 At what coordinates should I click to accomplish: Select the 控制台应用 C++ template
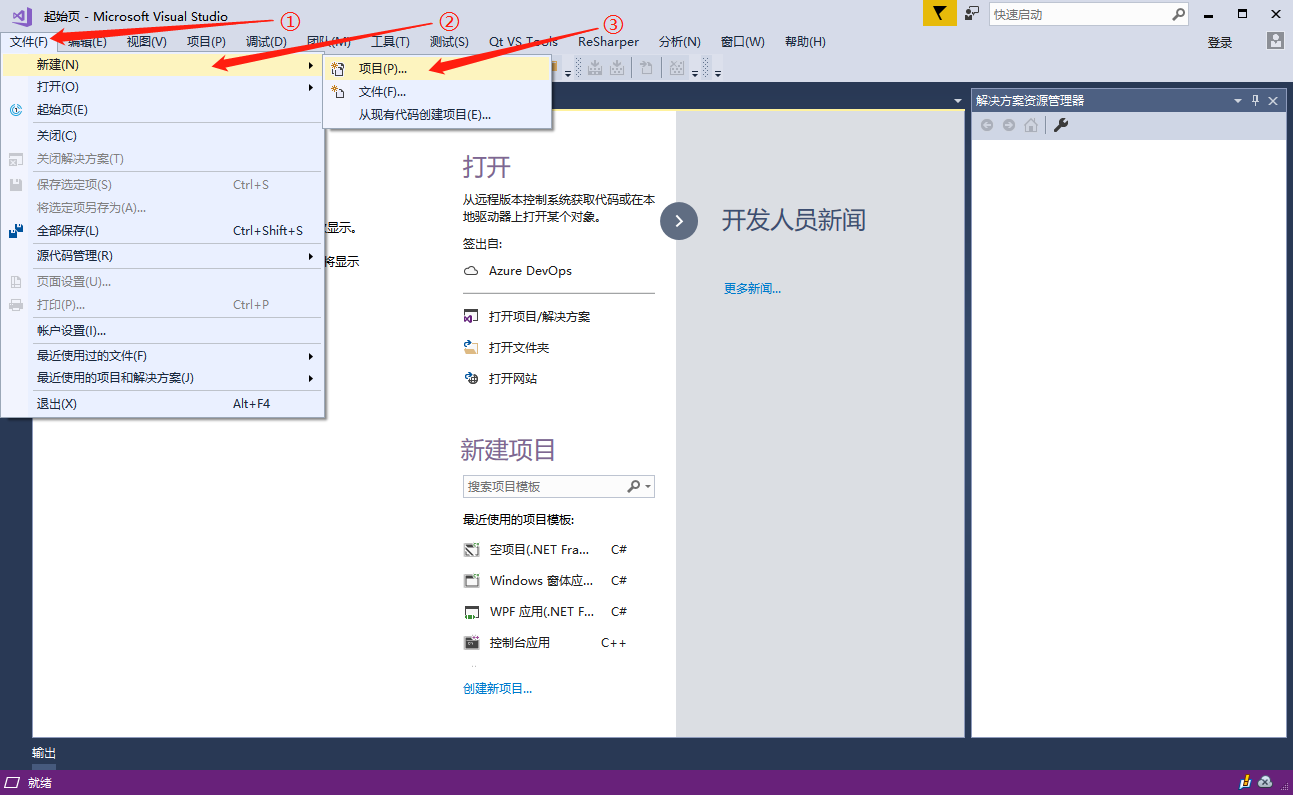coord(520,642)
